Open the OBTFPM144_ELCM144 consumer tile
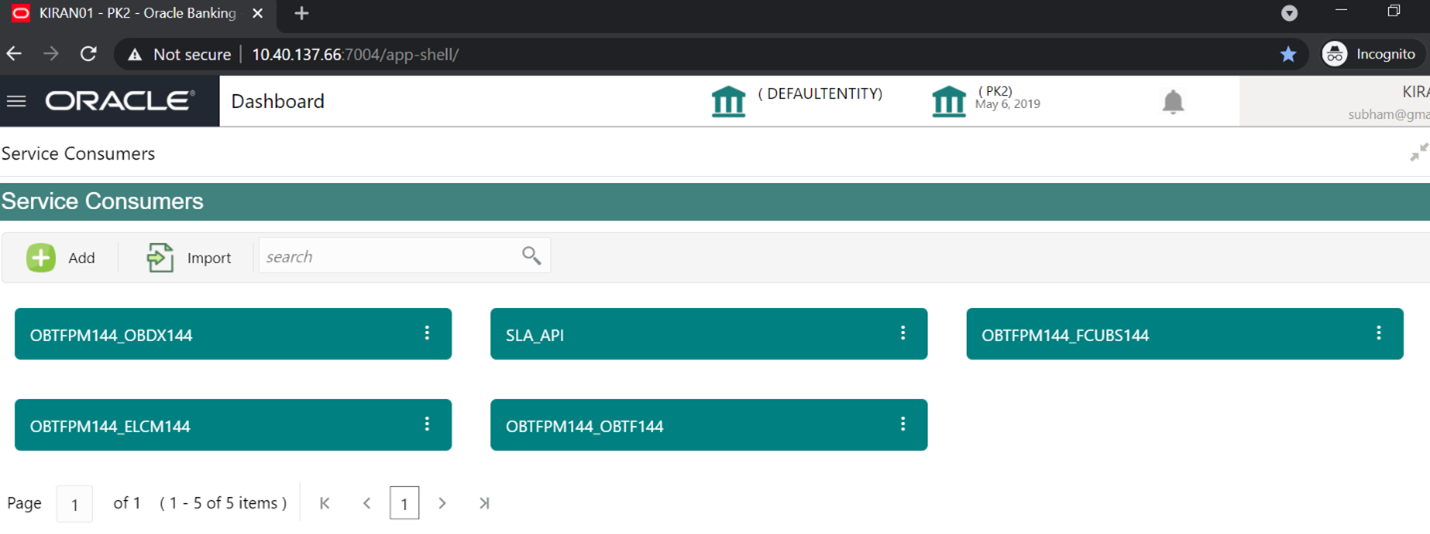This screenshot has width=1430, height=534. (x=233, y=425)
